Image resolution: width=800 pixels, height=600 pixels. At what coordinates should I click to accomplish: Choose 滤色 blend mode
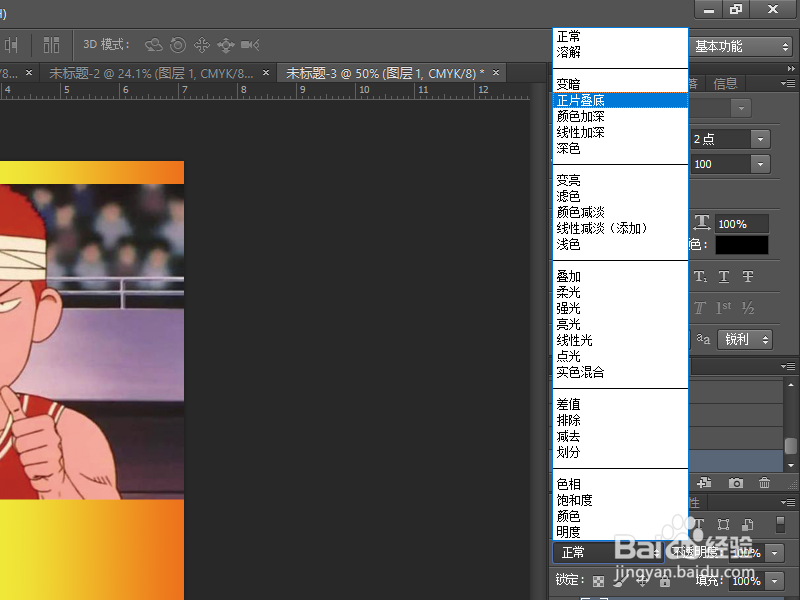[620, 196]
